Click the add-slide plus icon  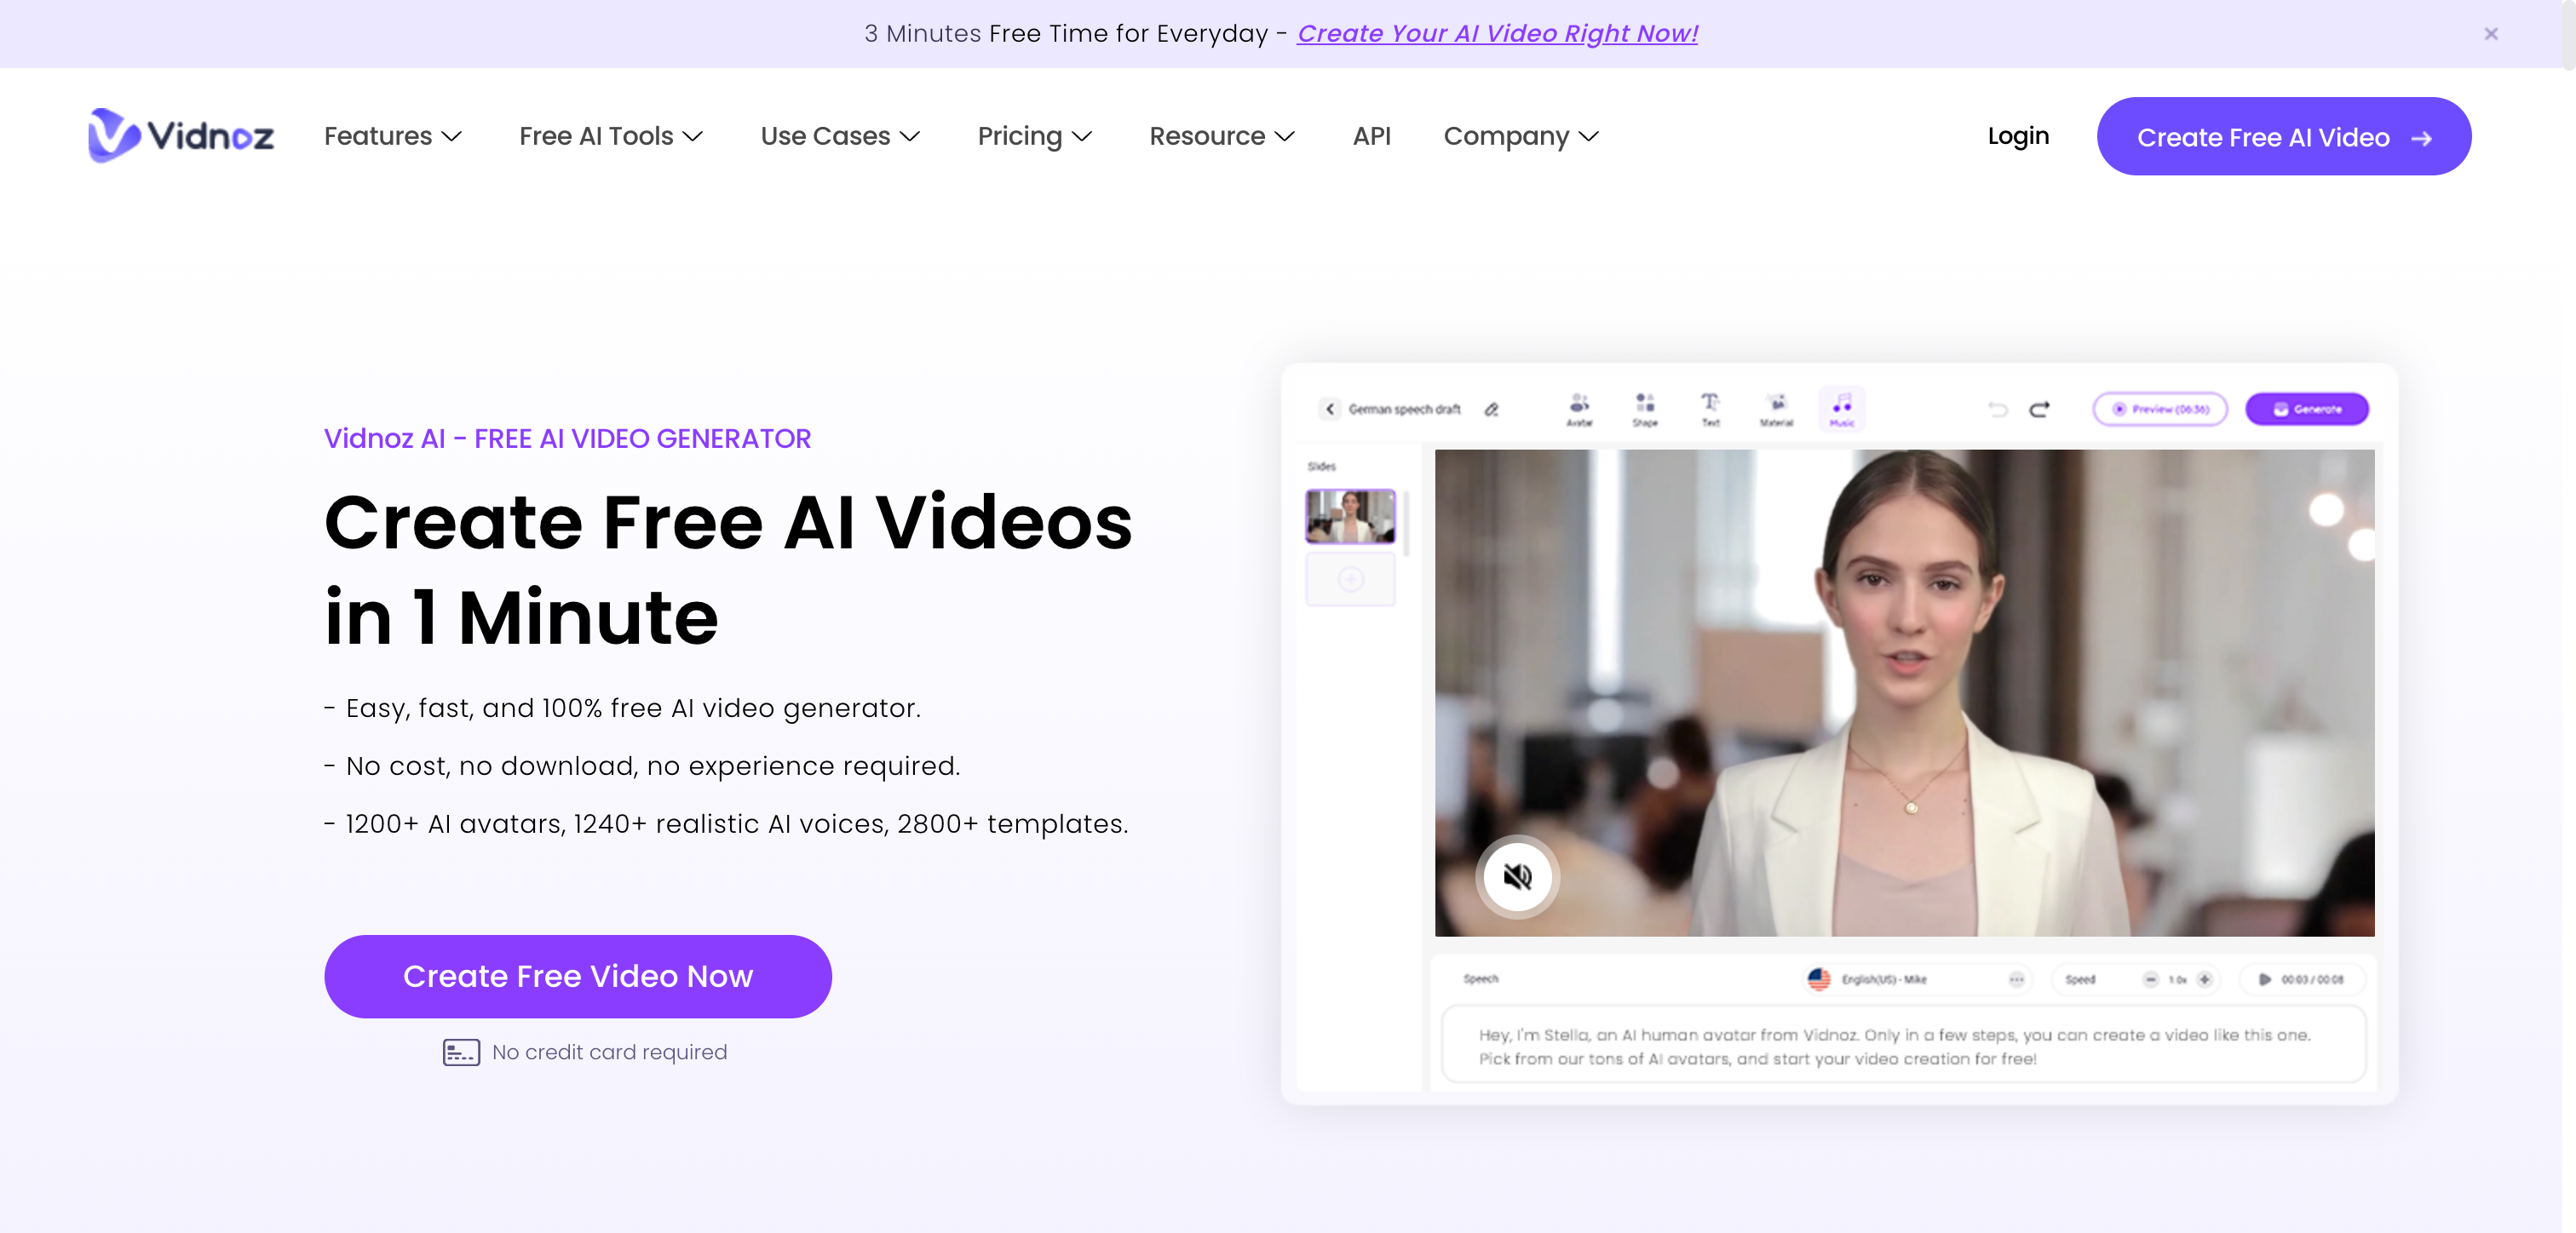(1350, 579)
